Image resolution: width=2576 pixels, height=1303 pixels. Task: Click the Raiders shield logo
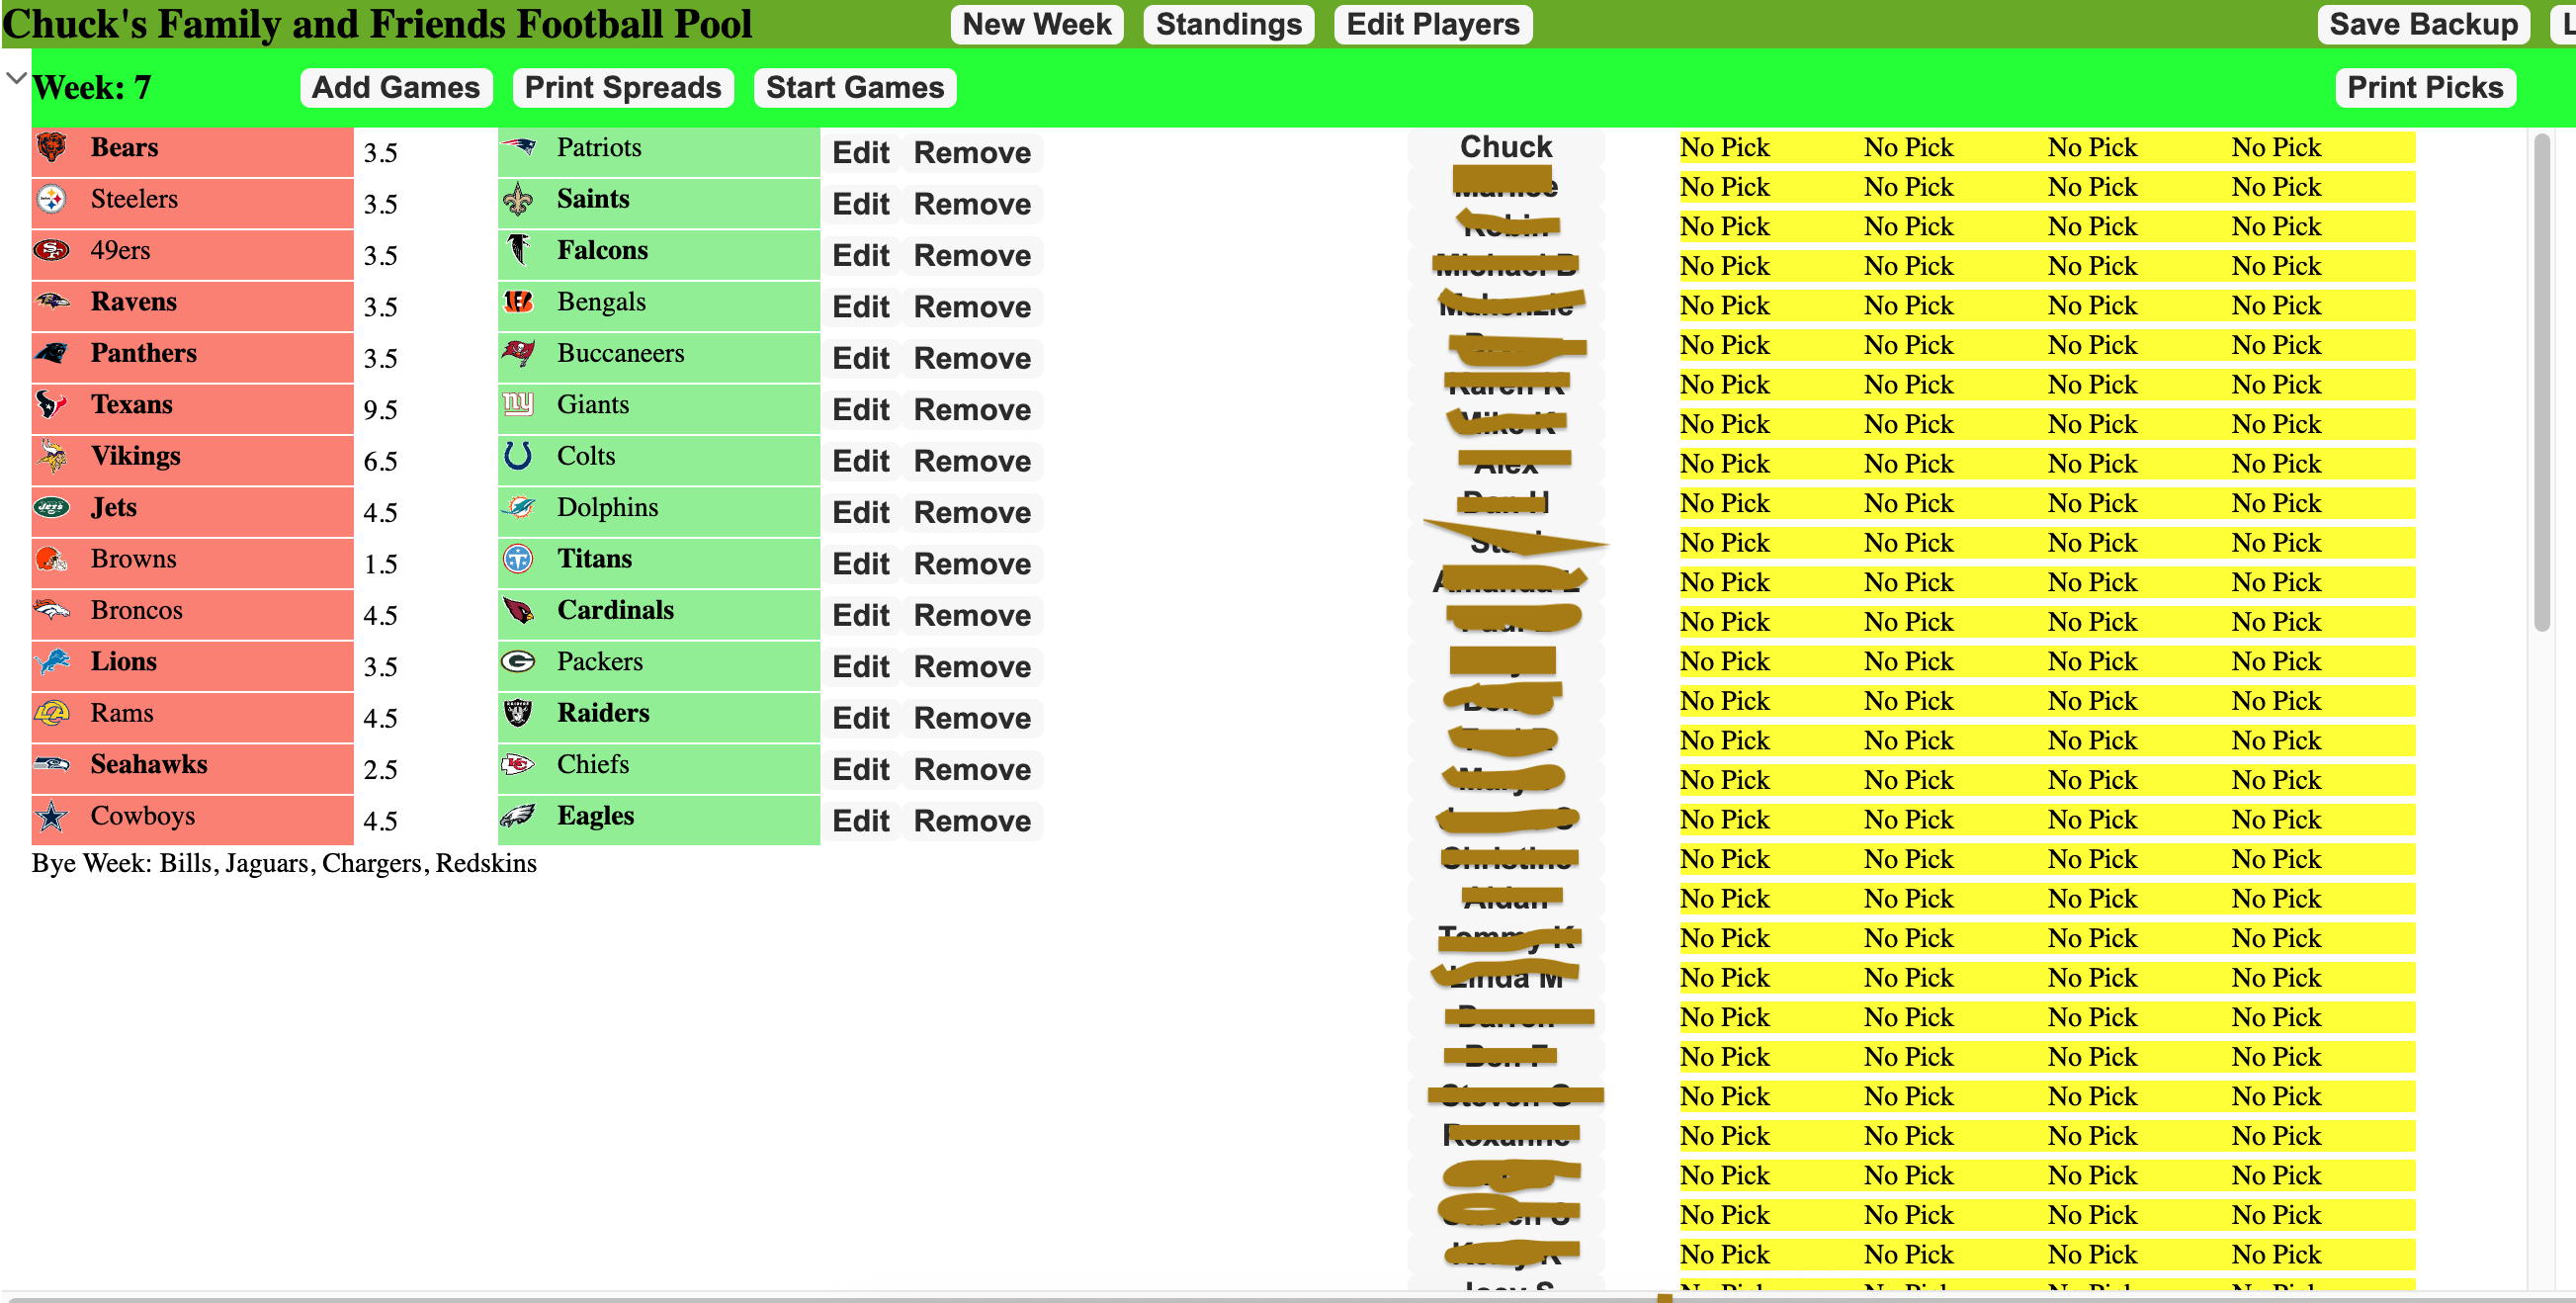[x=518, y=713]
